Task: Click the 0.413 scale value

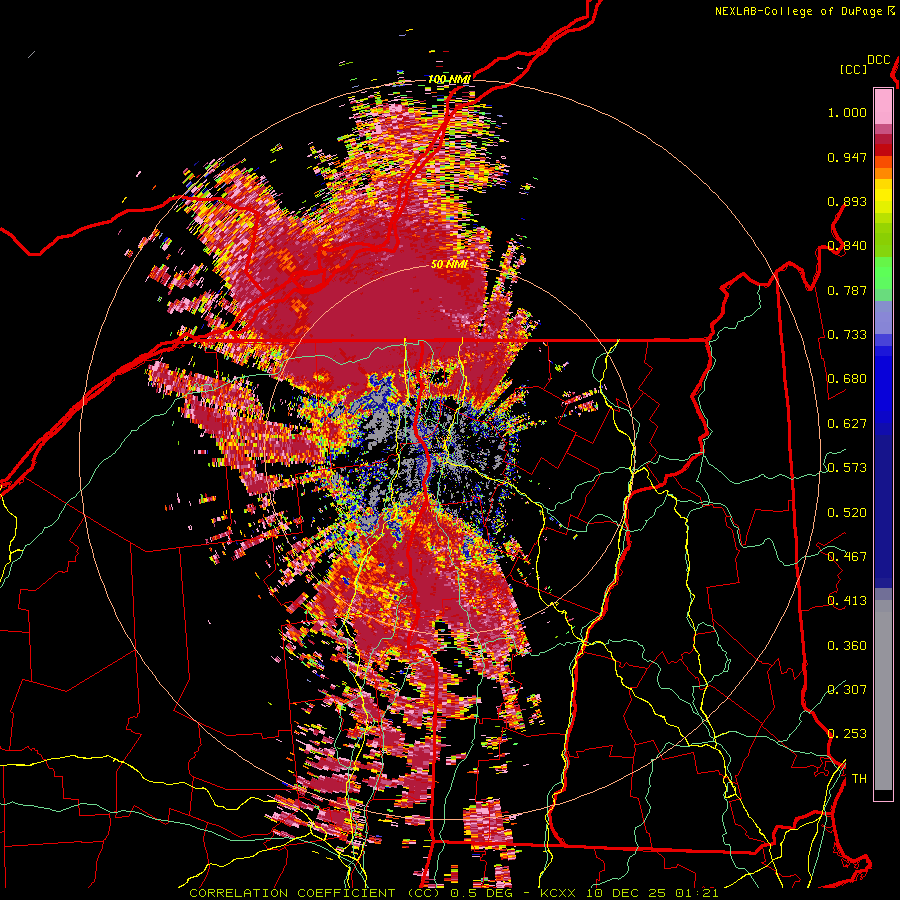Action: coord(847,601)
